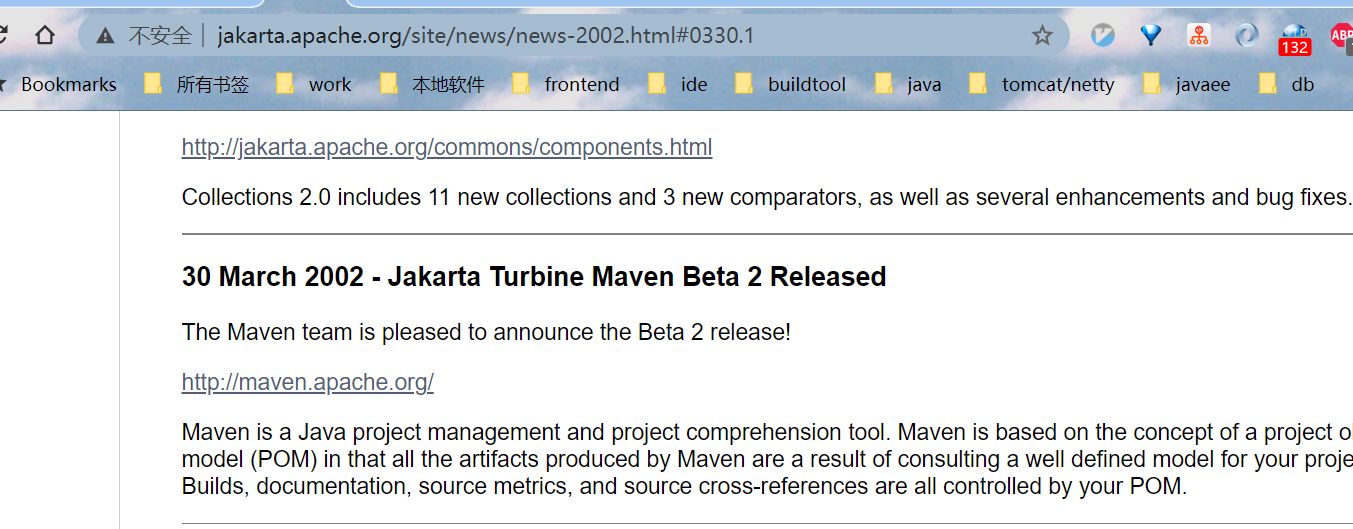Open the extension with 132 badge
Screen dimensions: 1353x529
(1295, 38)
